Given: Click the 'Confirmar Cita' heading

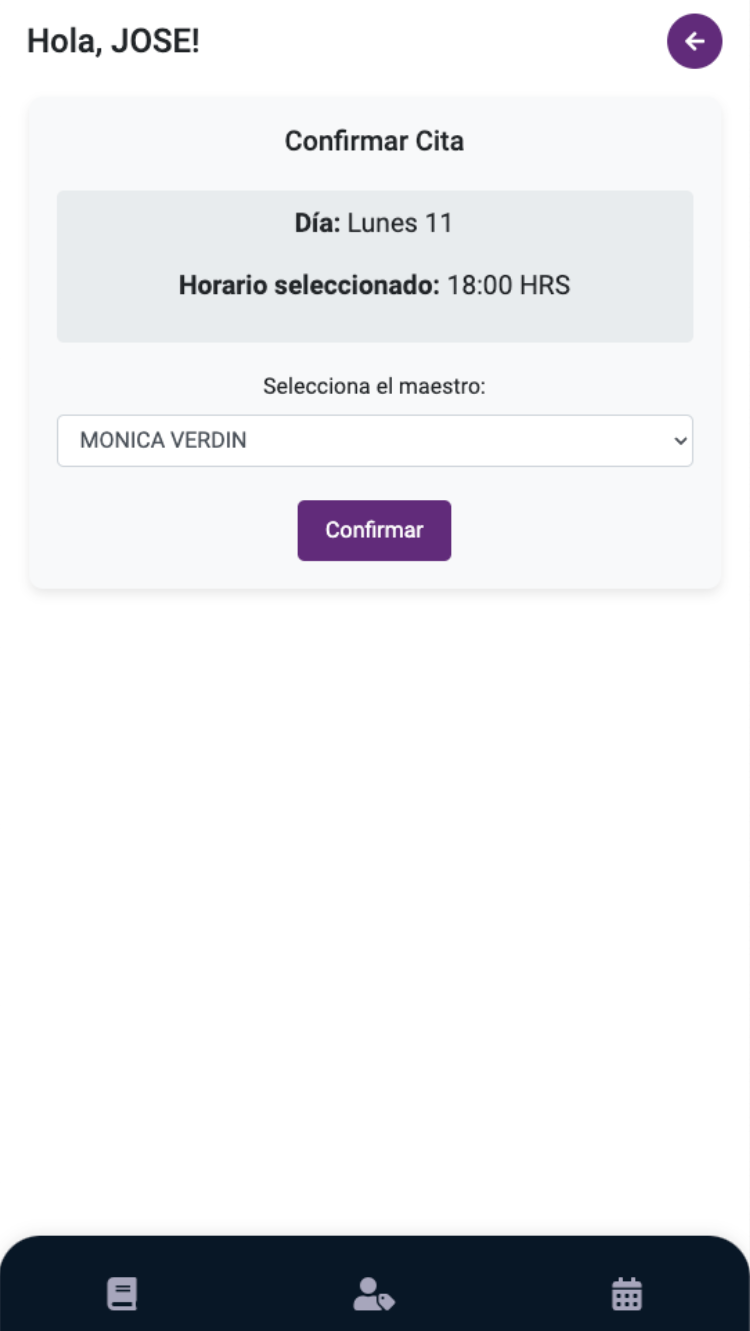Looking at the screenshot, I should (x=374, y=141).
